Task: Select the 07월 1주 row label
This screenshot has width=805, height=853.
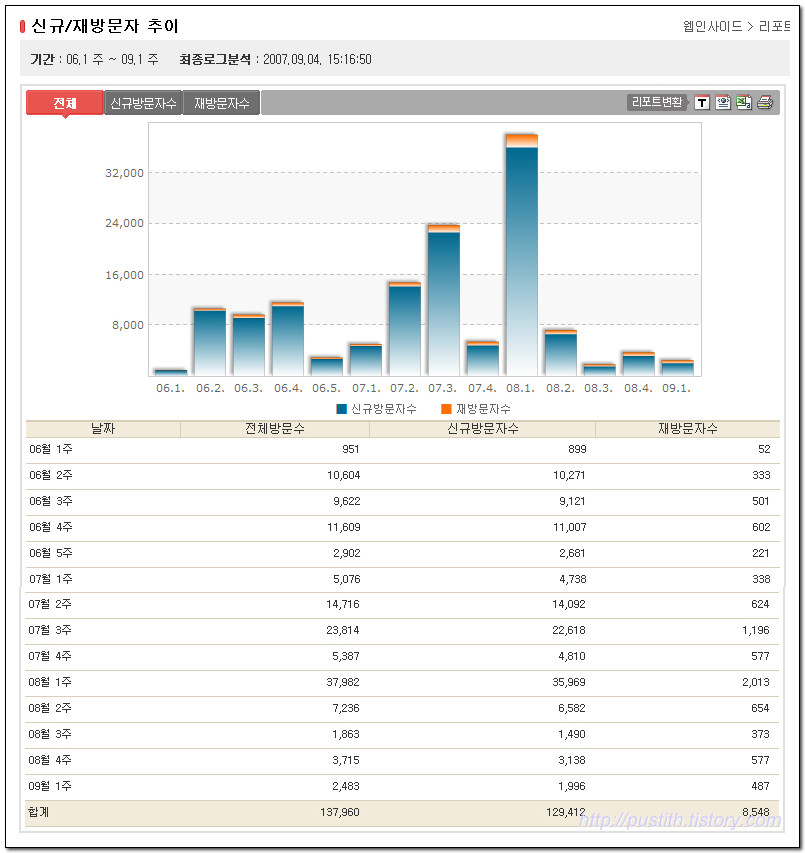Action: point(51,579)
